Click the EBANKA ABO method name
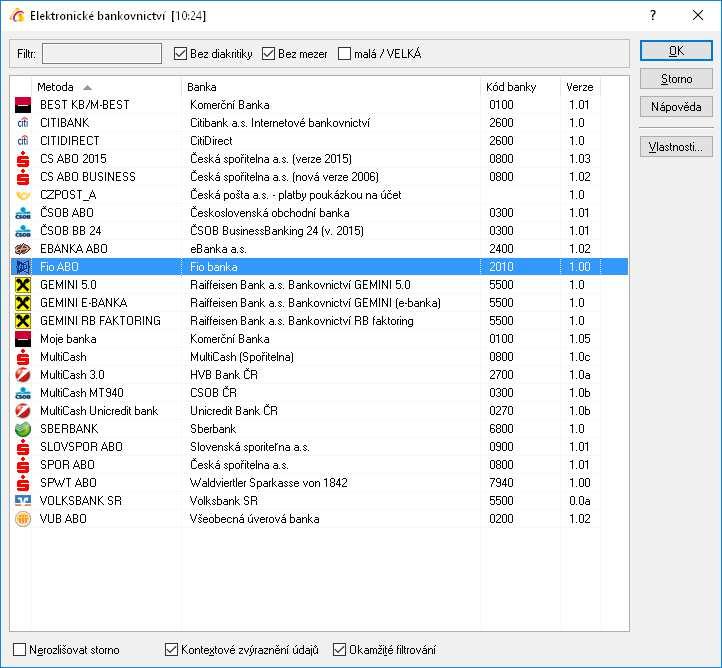Image resolution: width=722 pixels, height=668 pixels. [x=74, y=249]
